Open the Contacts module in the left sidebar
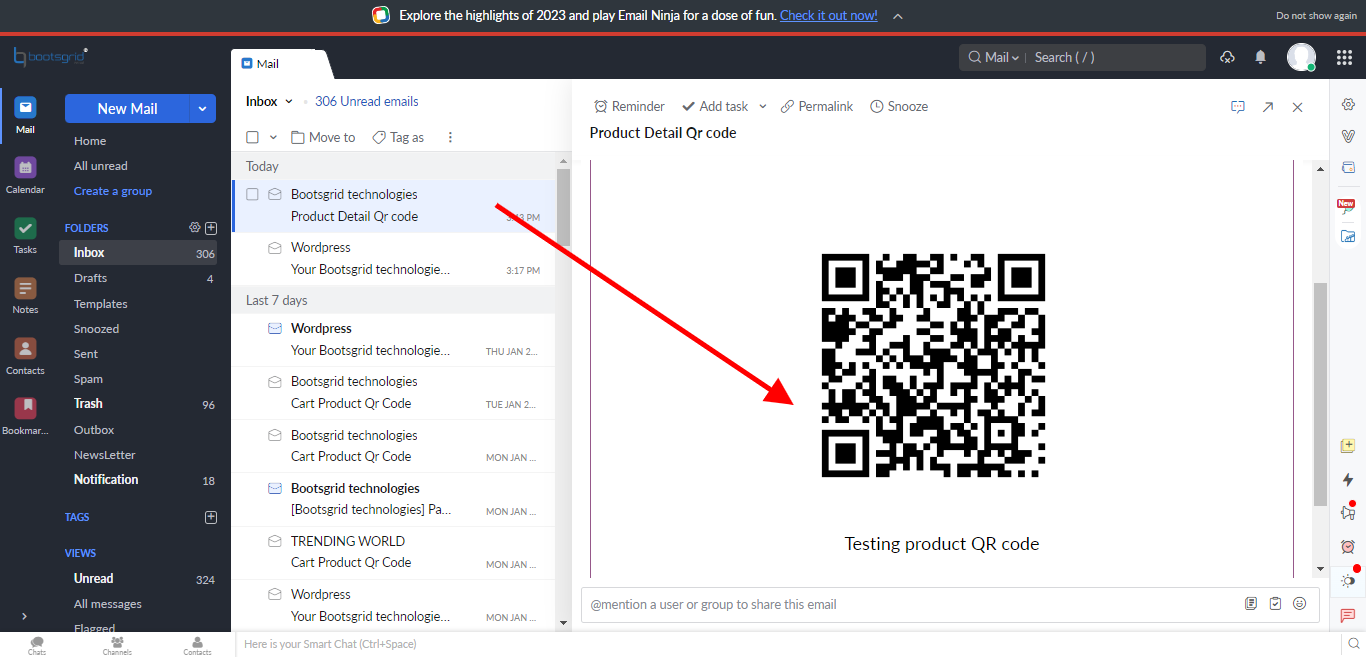 (25, 355)
